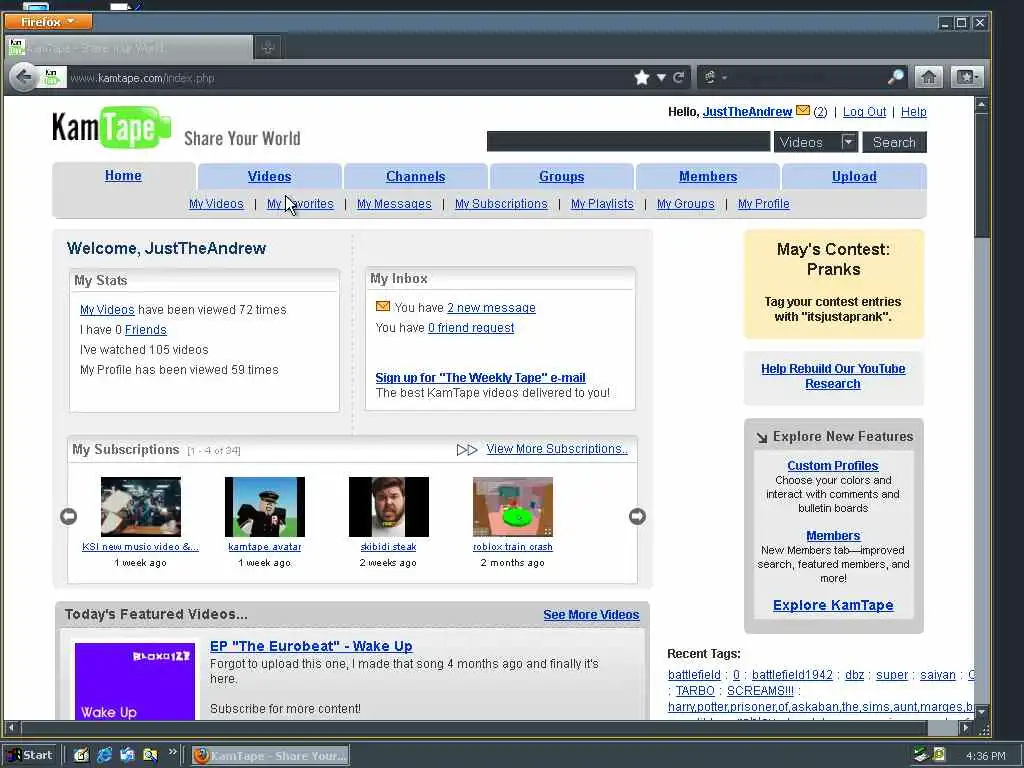
Task: Click the Search button
Action: coord(894,142)
